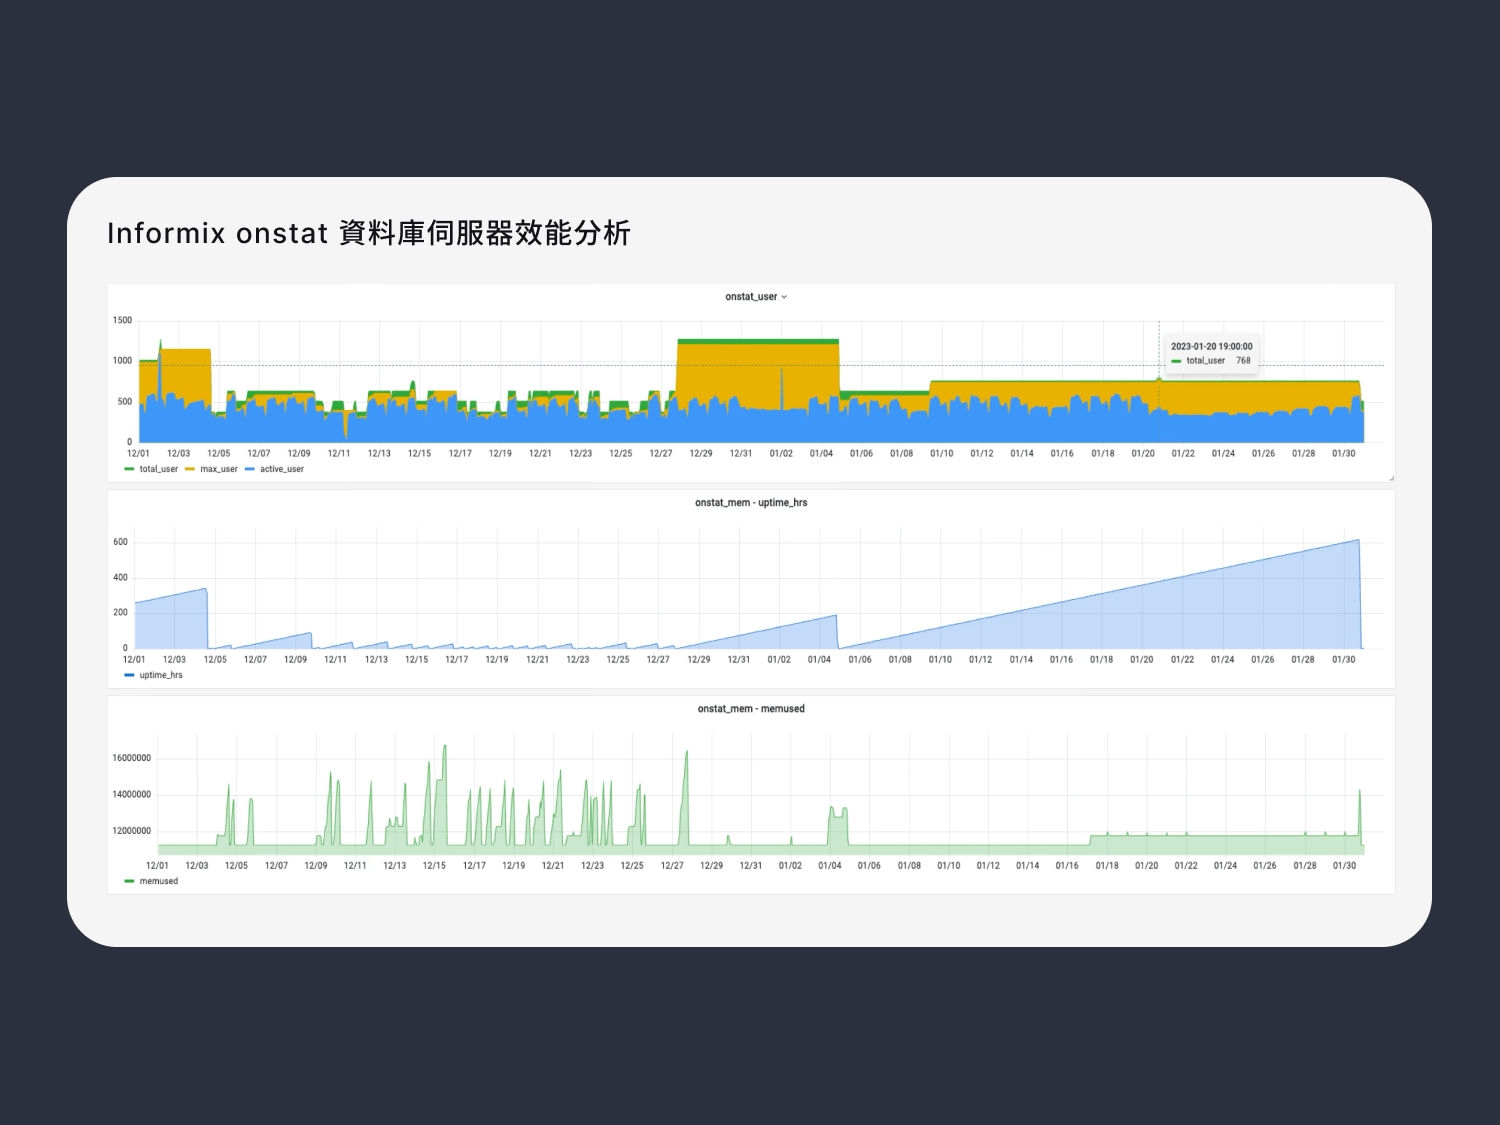Click the uptime peak above 600 near 01/30

click(1358, 541)
